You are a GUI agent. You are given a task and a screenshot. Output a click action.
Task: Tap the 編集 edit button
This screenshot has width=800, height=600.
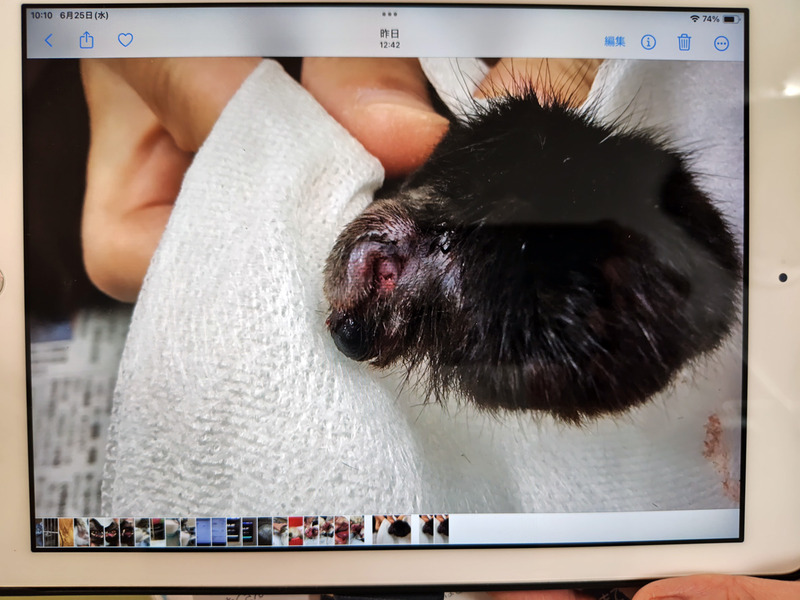[614, 42]
